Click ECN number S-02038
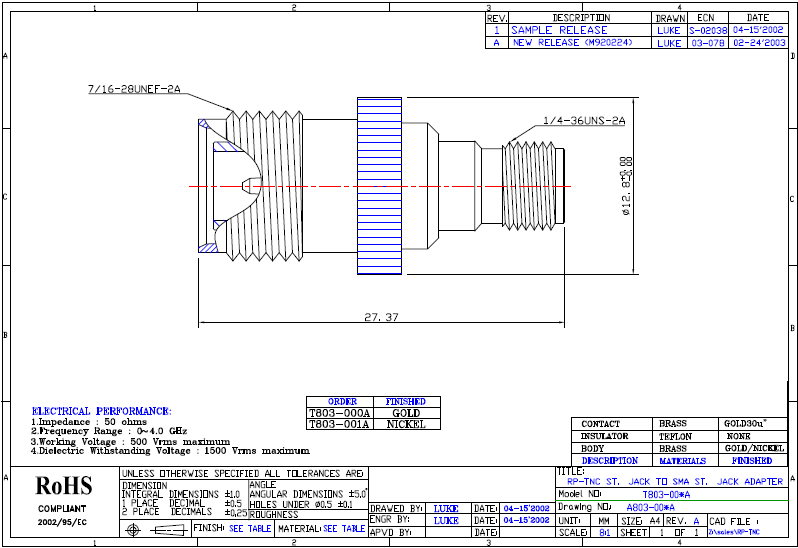This screenshot has height=548, width=798. [x=706, y=31]
